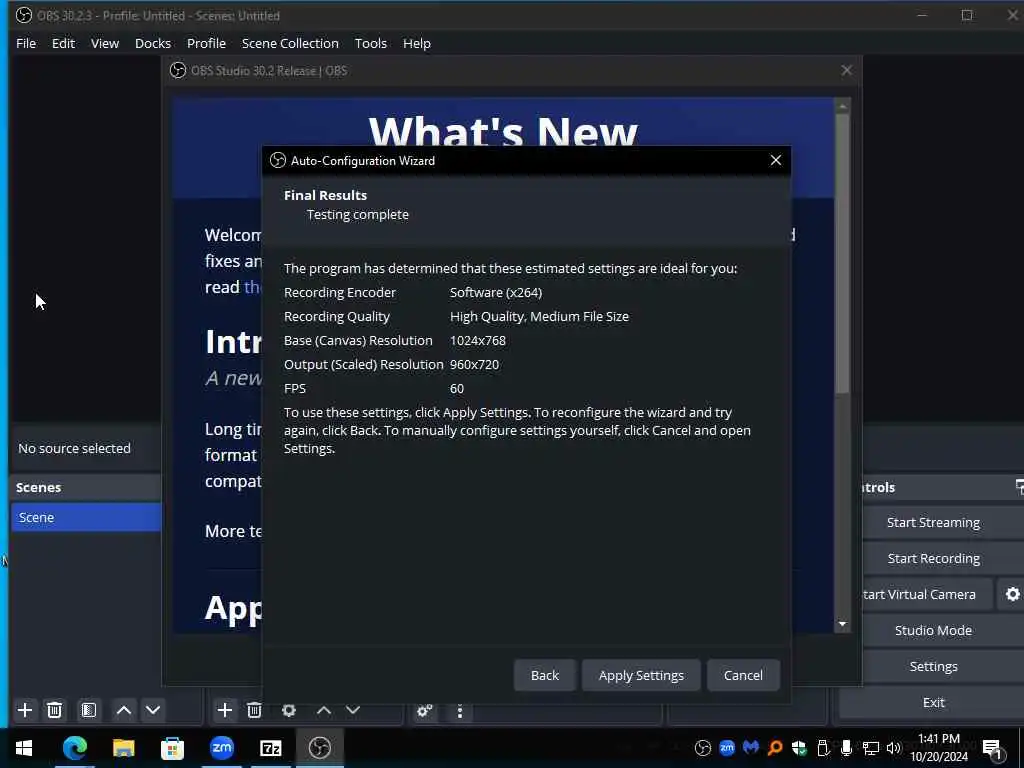Click 'High Quality, Medium File Size' value
Screen dimensions: 1024x768
click(x=539, y=317)
